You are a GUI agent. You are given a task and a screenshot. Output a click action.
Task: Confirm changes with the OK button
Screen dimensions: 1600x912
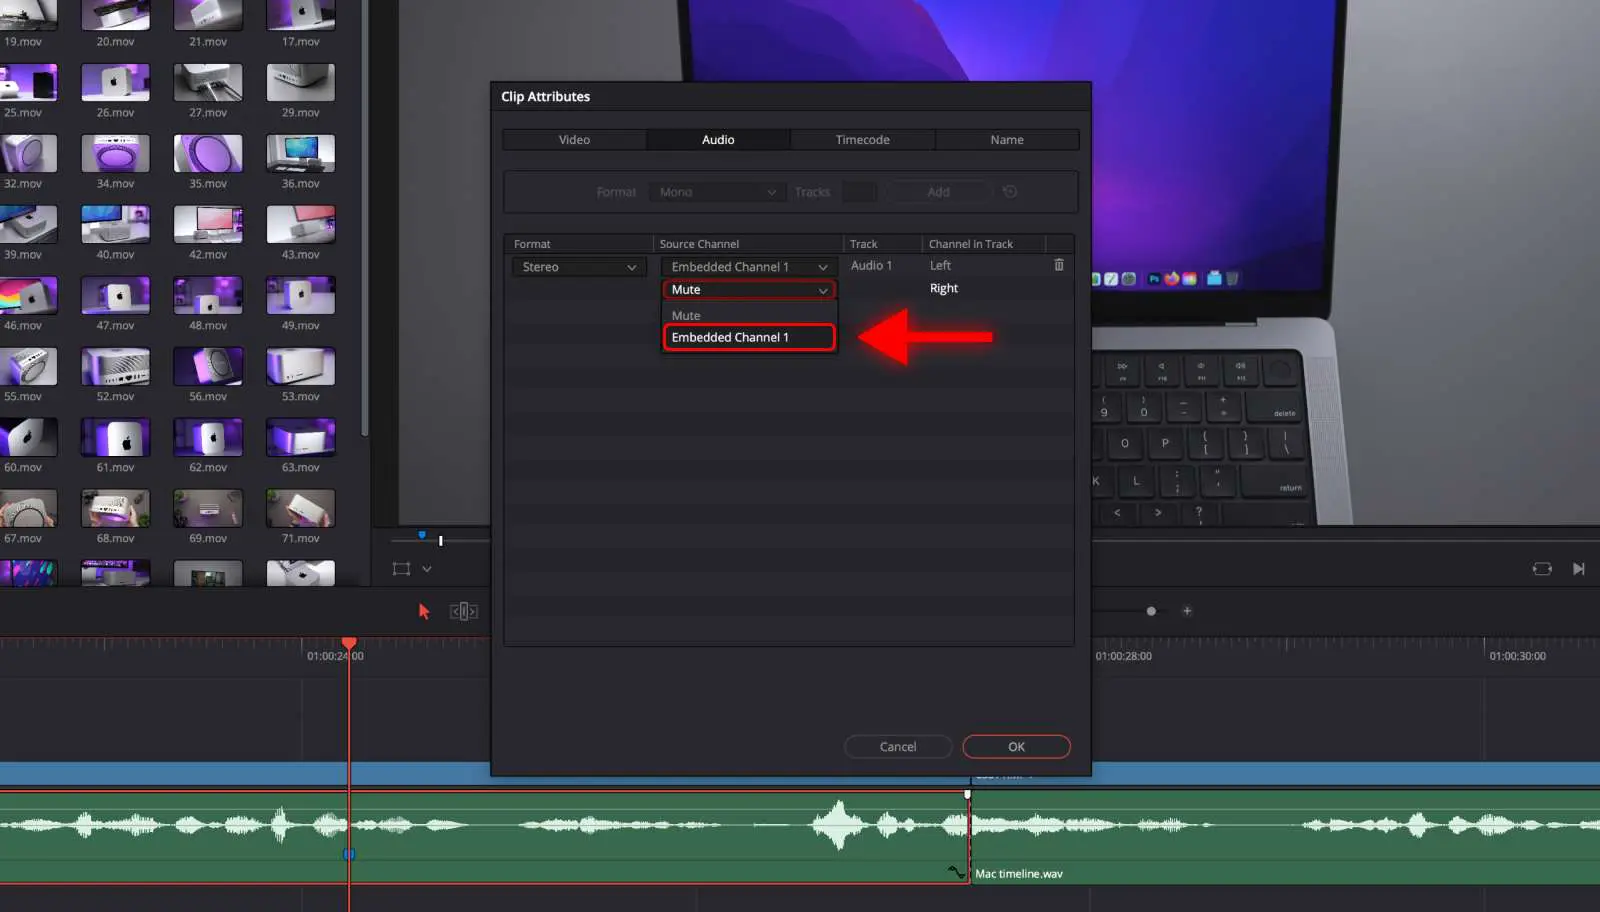[1016, 746]
